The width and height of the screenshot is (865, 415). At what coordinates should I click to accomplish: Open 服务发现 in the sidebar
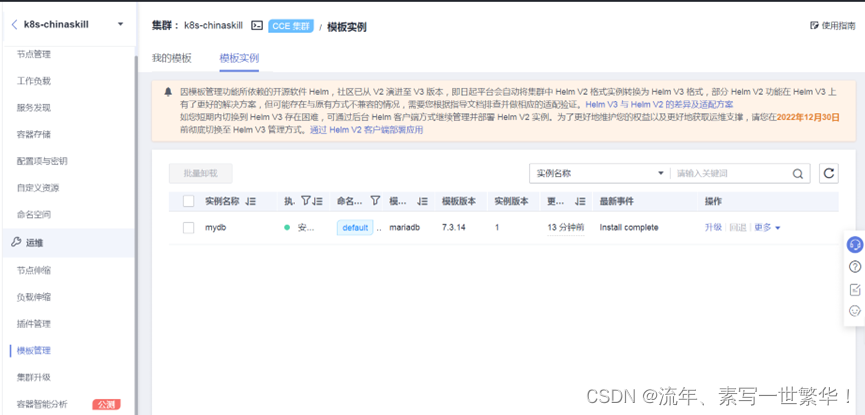point(34,108)
